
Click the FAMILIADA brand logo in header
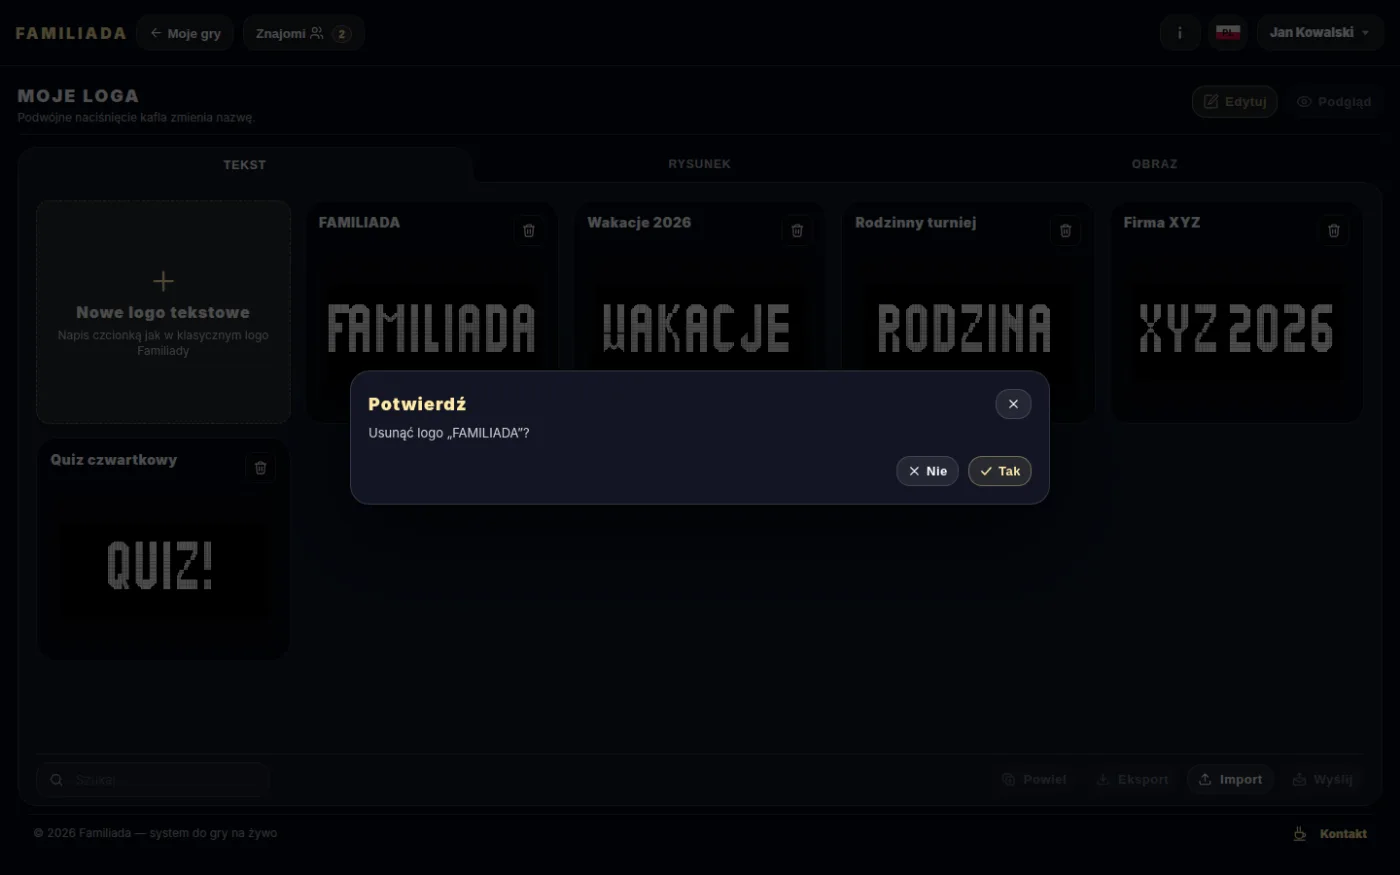pos(71,33)
